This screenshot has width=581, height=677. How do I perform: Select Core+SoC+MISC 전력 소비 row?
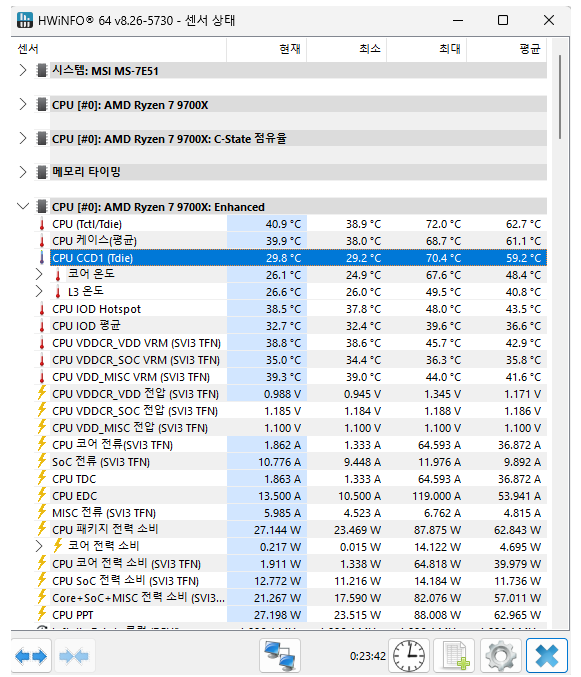tap(290, 598)
